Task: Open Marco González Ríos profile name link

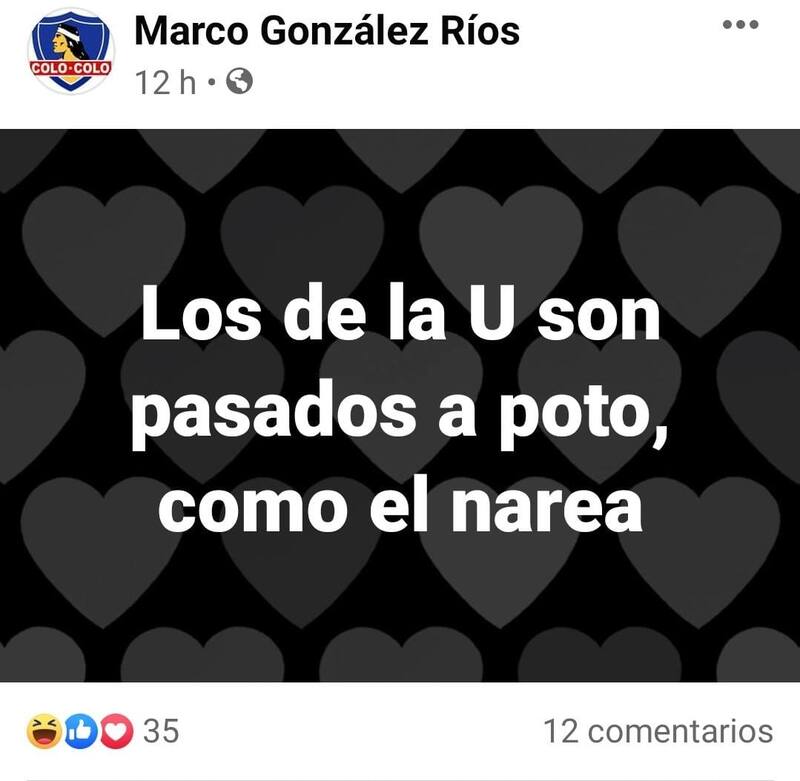Action: pyautogui.click(x=327, y=31)
